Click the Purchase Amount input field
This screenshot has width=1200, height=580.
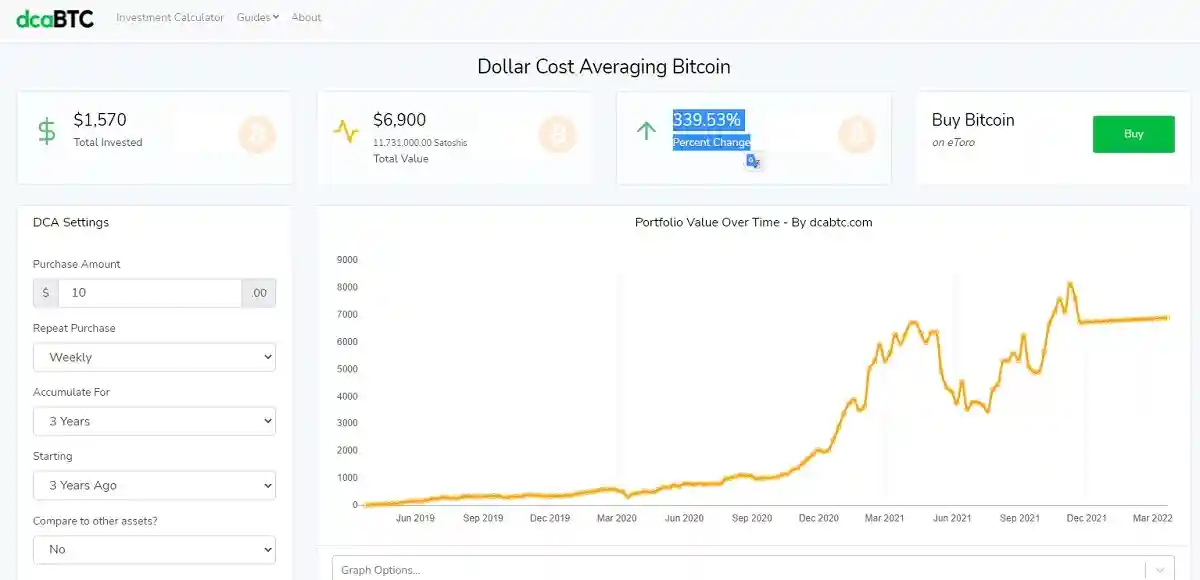150,293
